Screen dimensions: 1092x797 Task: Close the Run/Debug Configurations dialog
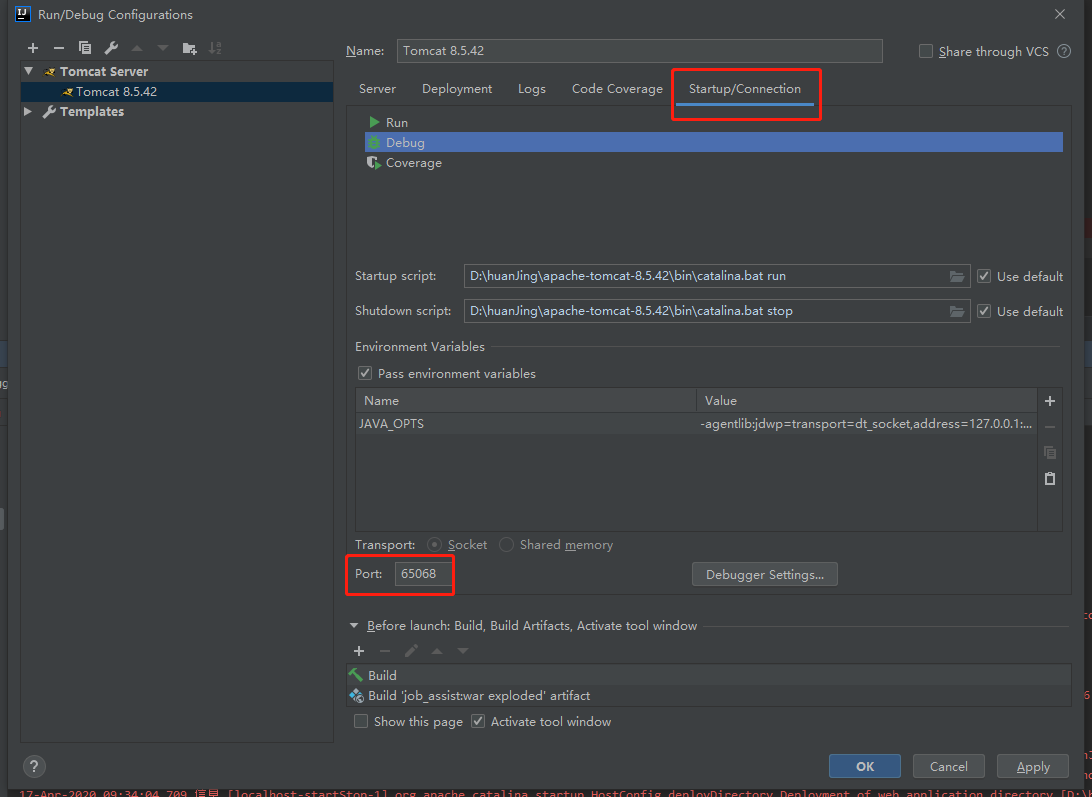pyautogui.click(x=1060, y=15)
